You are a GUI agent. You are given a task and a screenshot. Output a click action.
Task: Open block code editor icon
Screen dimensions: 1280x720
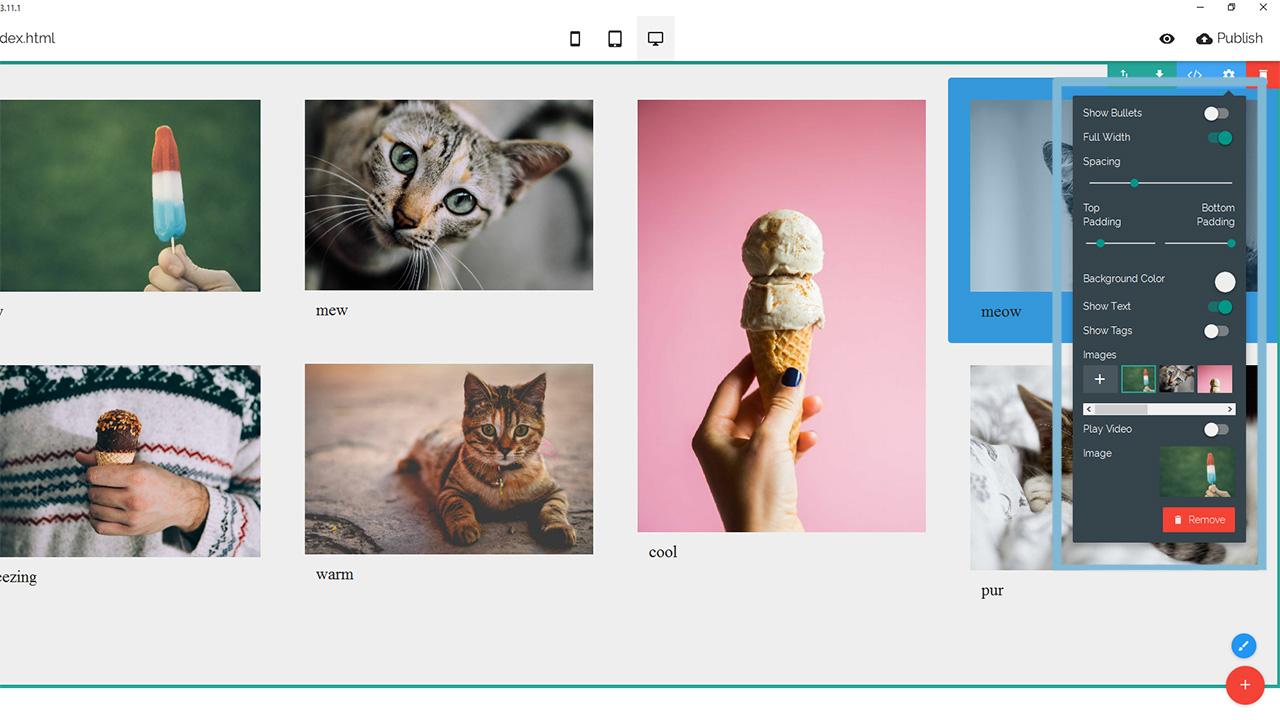click(x=1194, y=75)
